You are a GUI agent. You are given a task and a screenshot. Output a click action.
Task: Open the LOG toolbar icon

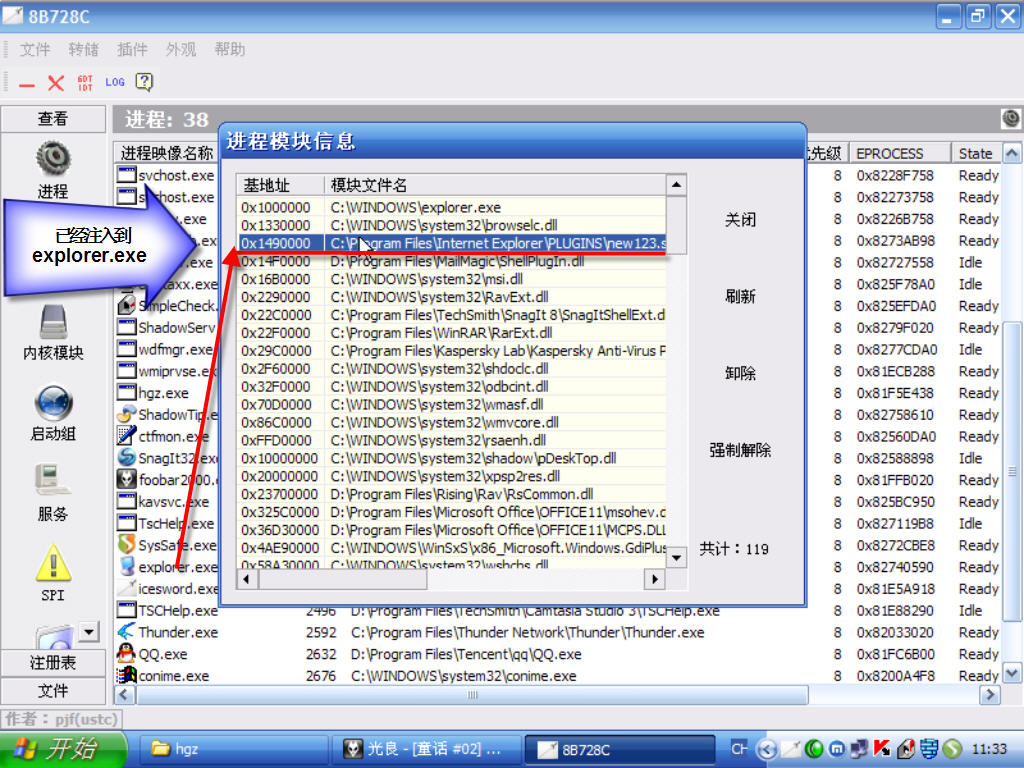click(115, 82)
